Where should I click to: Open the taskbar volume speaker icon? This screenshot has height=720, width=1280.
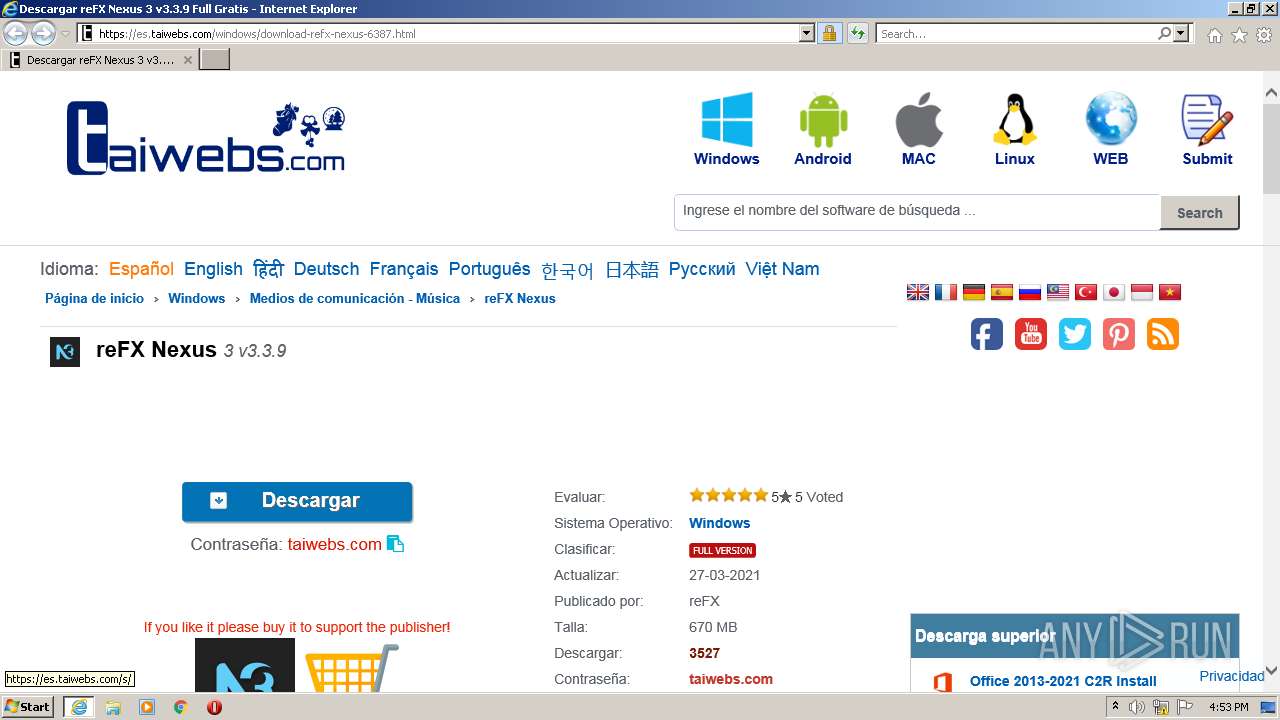pos(1138,707)
